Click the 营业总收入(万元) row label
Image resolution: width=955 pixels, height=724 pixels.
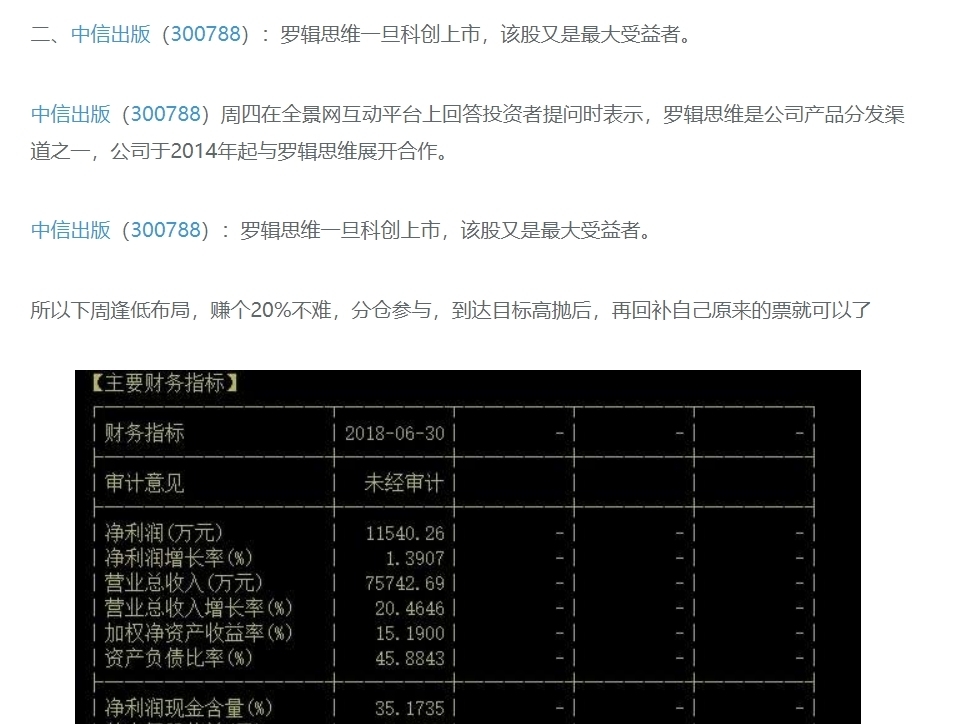click(x=183, y=583)
